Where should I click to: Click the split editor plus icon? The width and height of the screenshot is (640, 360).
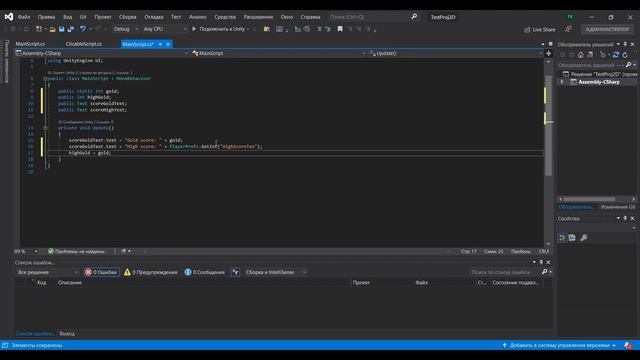tap(549, 53)
